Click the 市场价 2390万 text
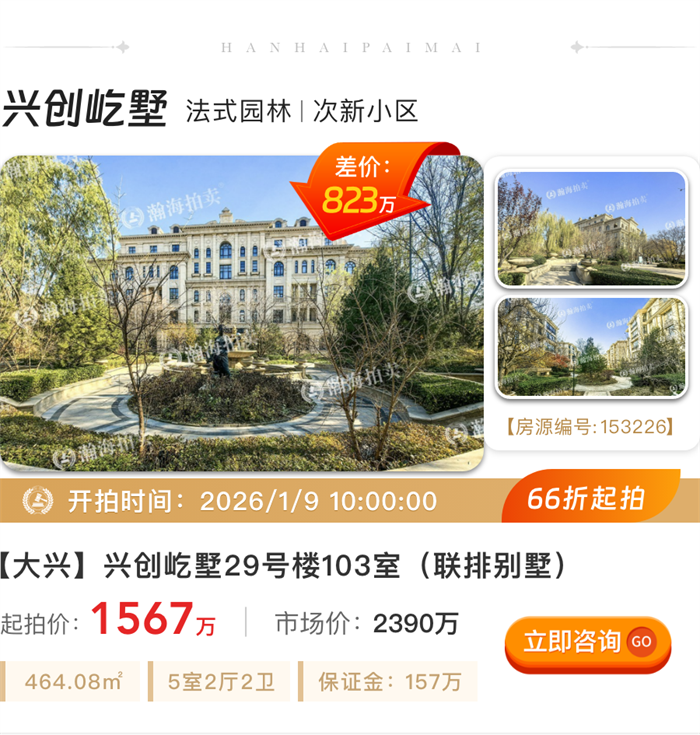700x735 pixels. 367,623
